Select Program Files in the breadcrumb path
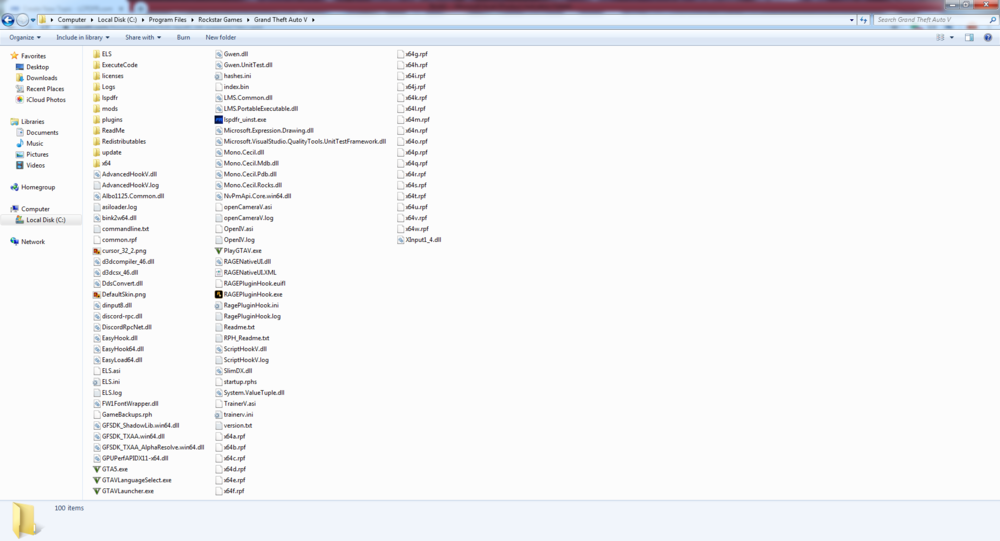The width and height of the screenshot is (1000, 541). click(168, 20)
